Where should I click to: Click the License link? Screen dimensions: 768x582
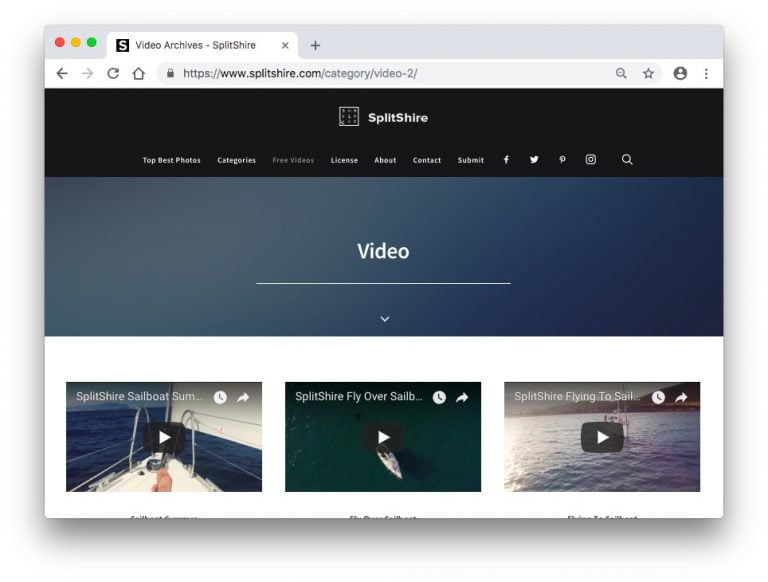coord(344,160)
